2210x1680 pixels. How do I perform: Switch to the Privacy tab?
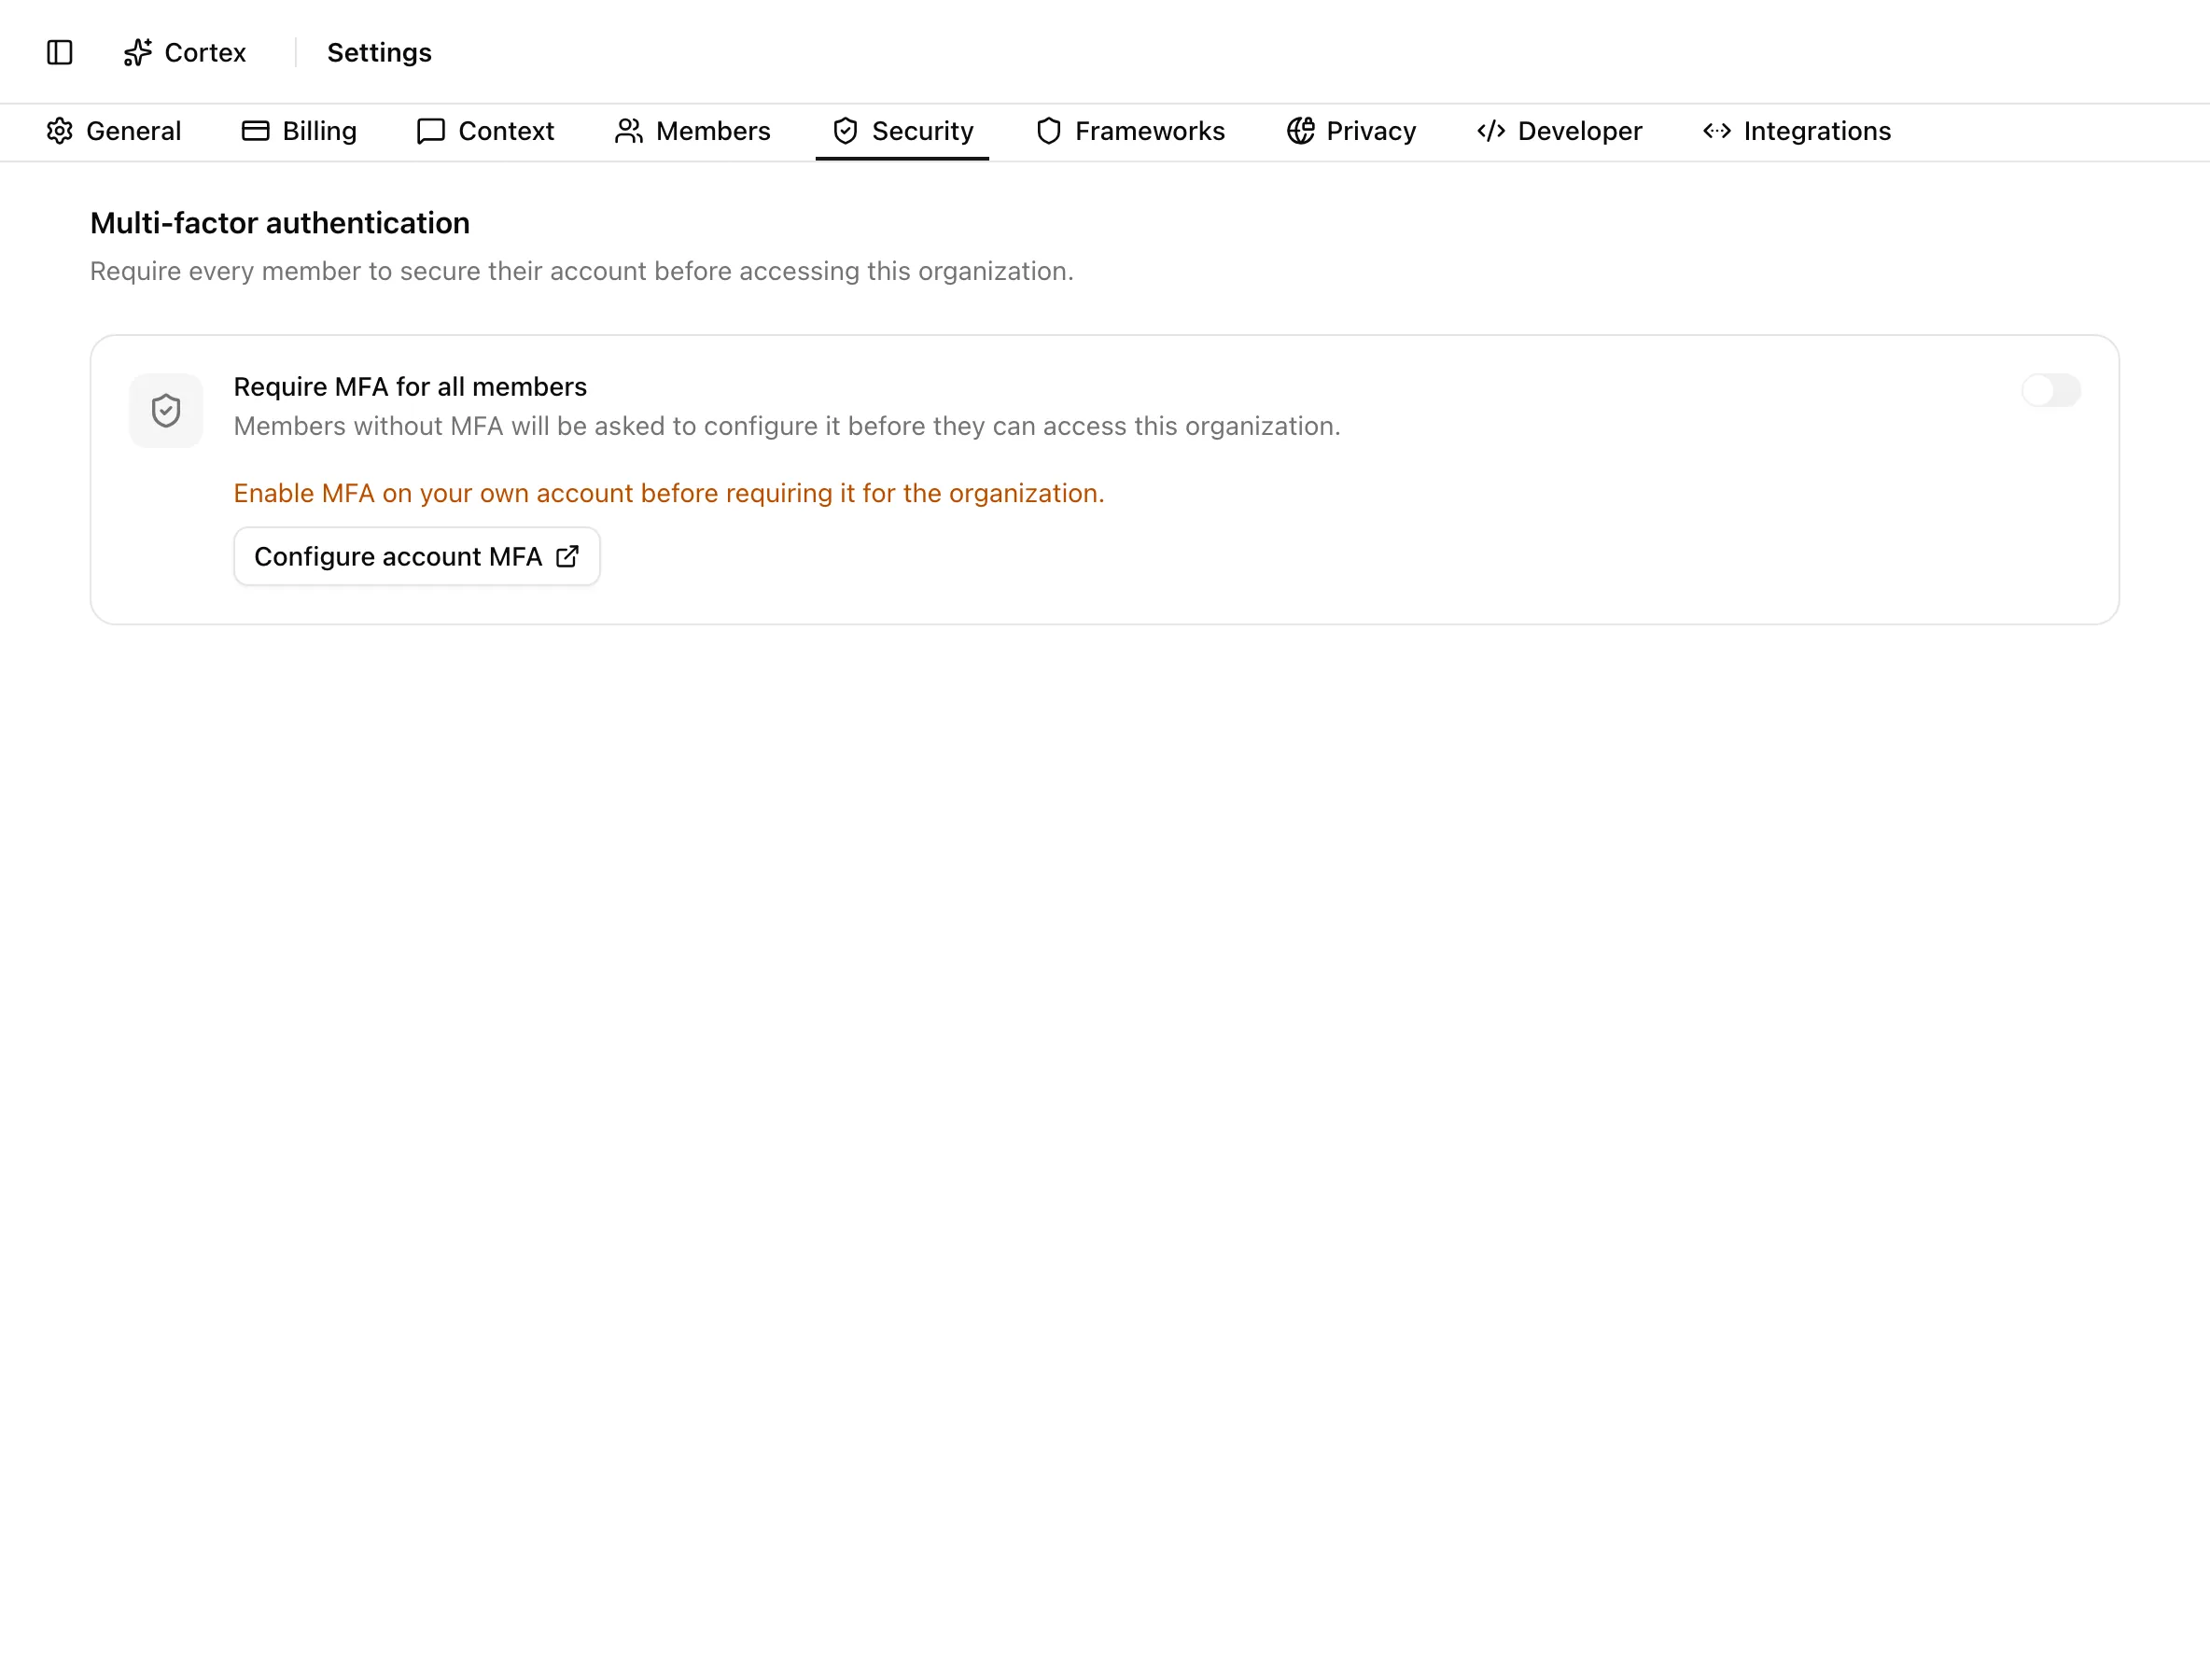point(1351,131)
